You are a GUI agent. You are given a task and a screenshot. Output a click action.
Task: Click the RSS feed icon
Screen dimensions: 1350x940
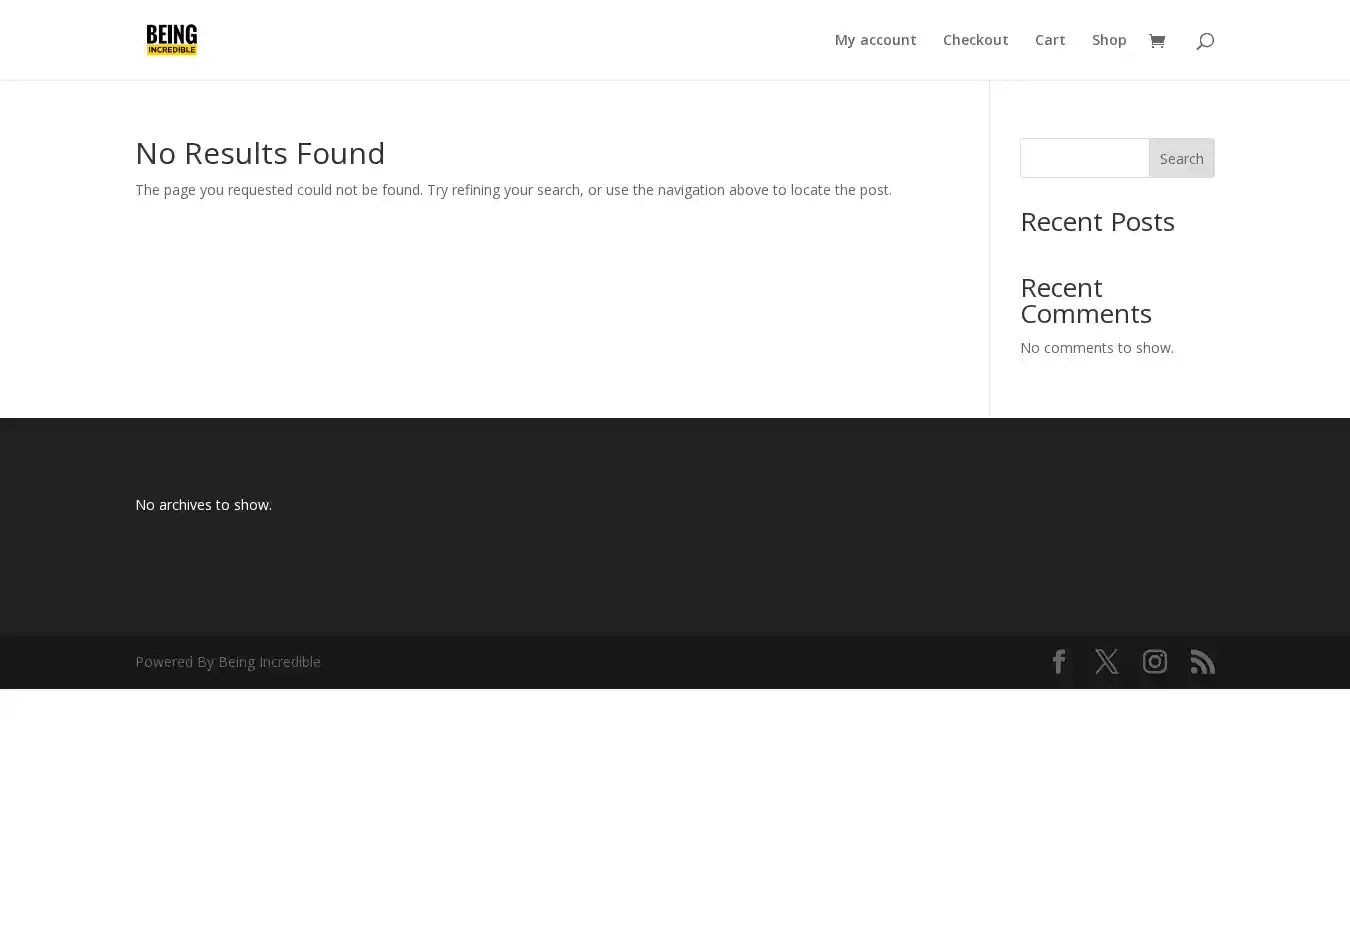(1202, 662)
